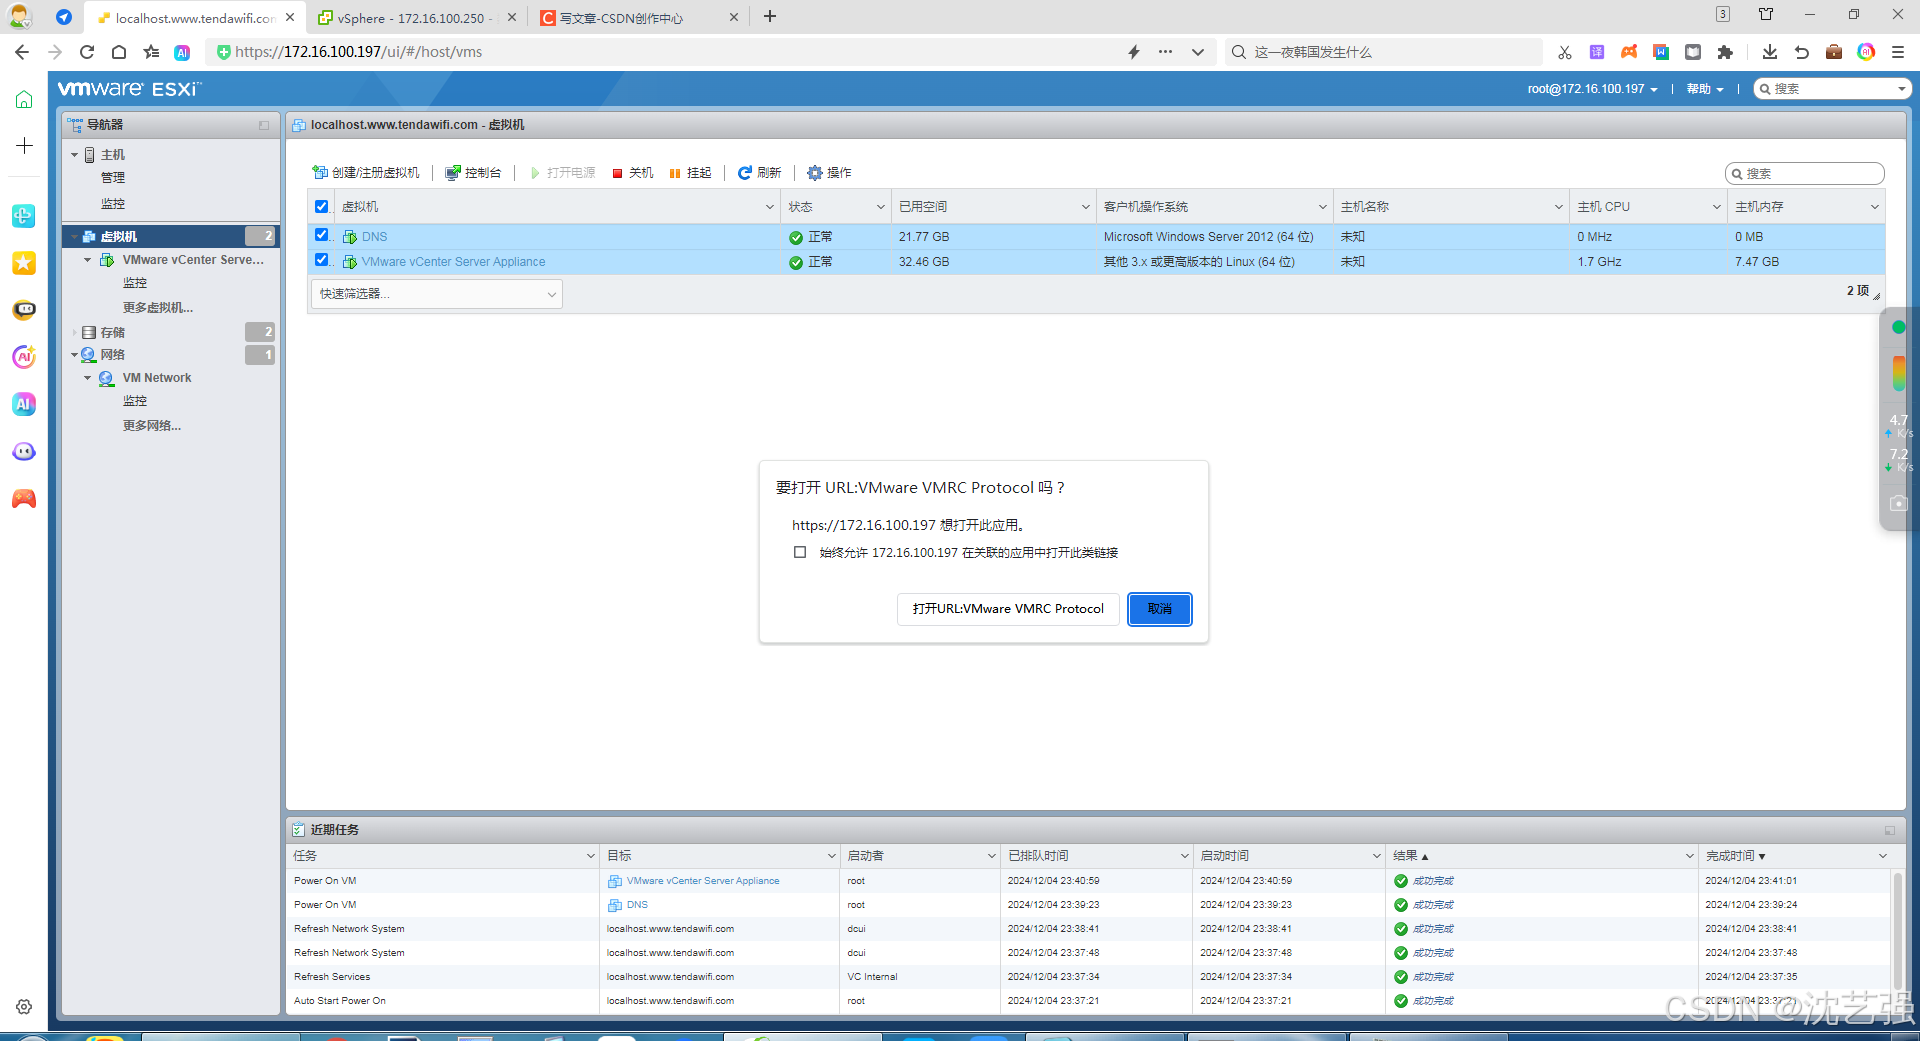Open the quick filter (快速筛选器) dropdown
1920x1041 pixels.
437,294
